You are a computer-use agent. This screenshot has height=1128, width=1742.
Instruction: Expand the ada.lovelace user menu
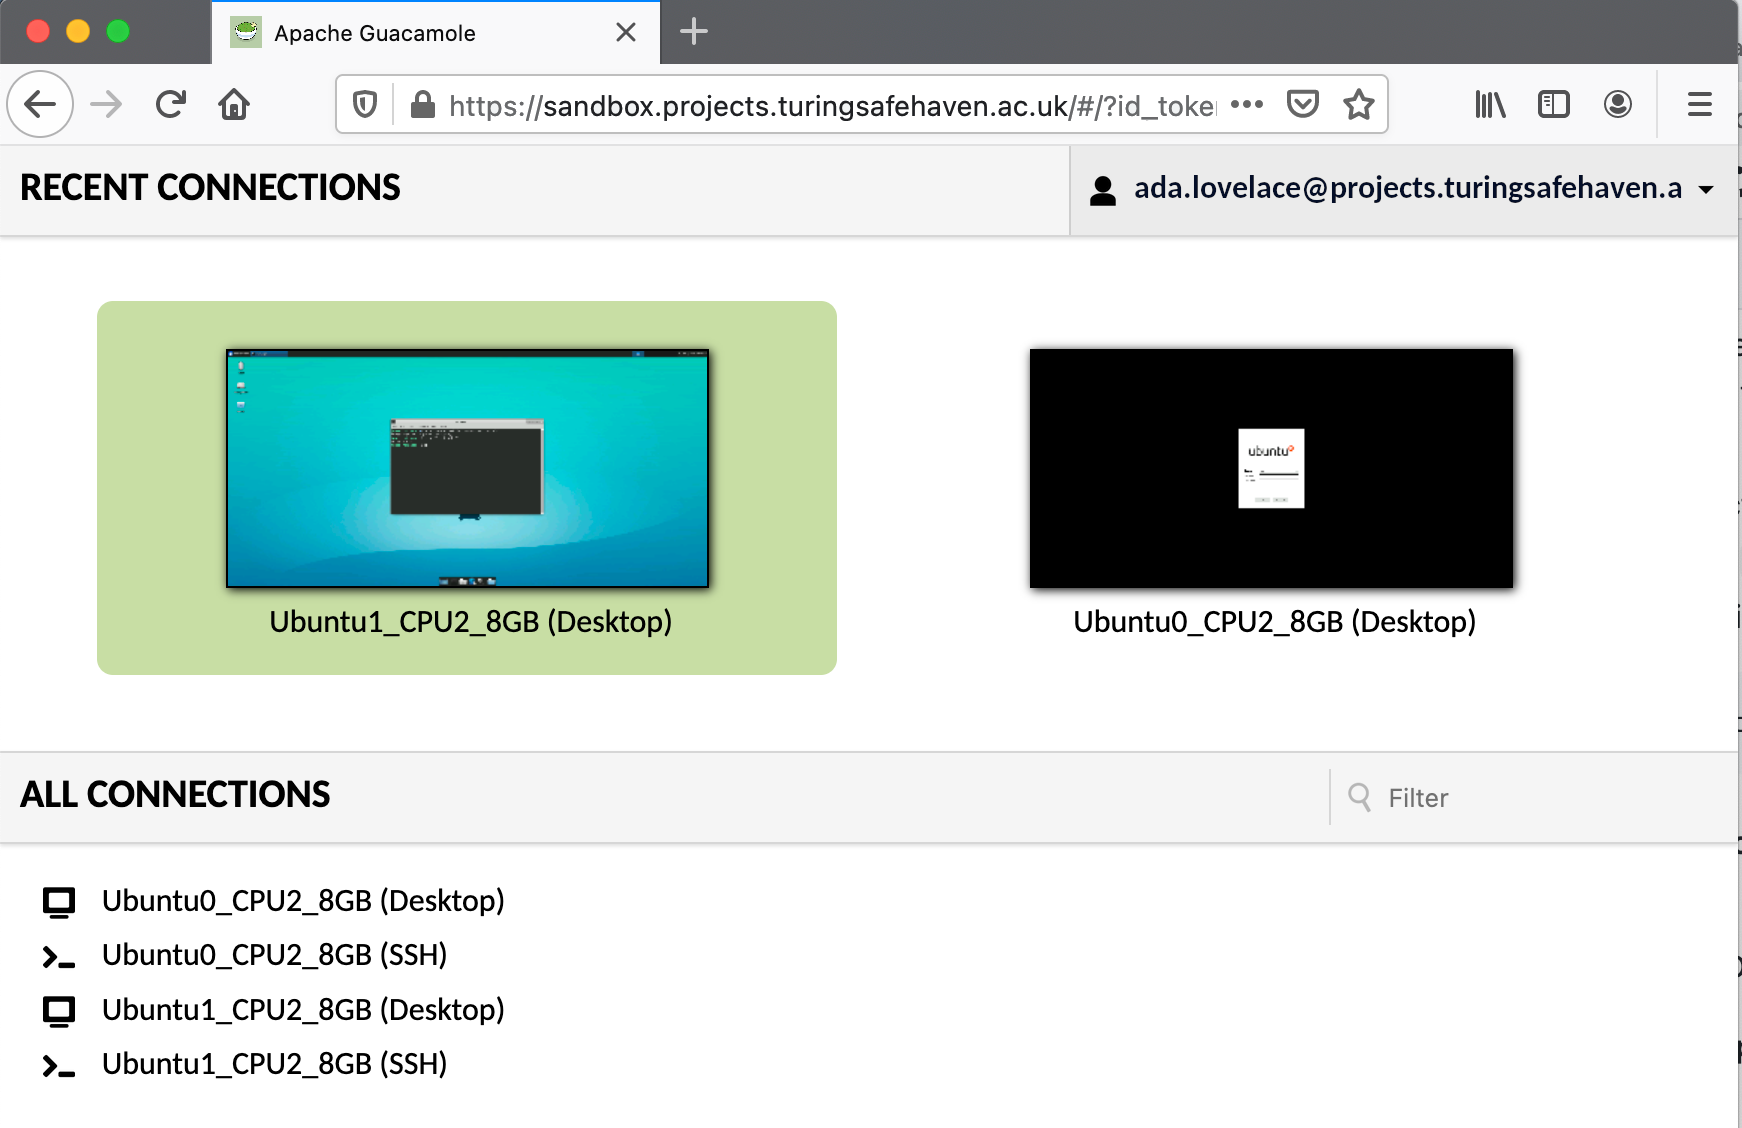[1403, 189]
